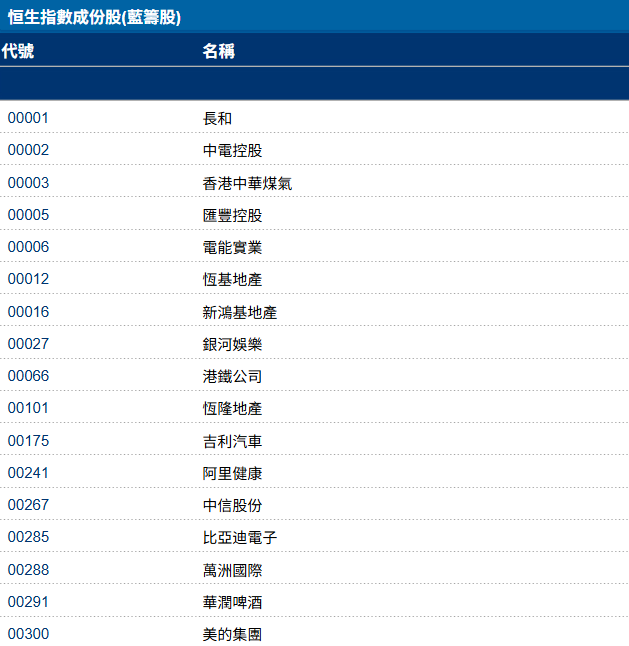The image size is (629, 646).
Task: Open the 長和 stock entry
Action: pyautogui.click(x=217, y=118)
